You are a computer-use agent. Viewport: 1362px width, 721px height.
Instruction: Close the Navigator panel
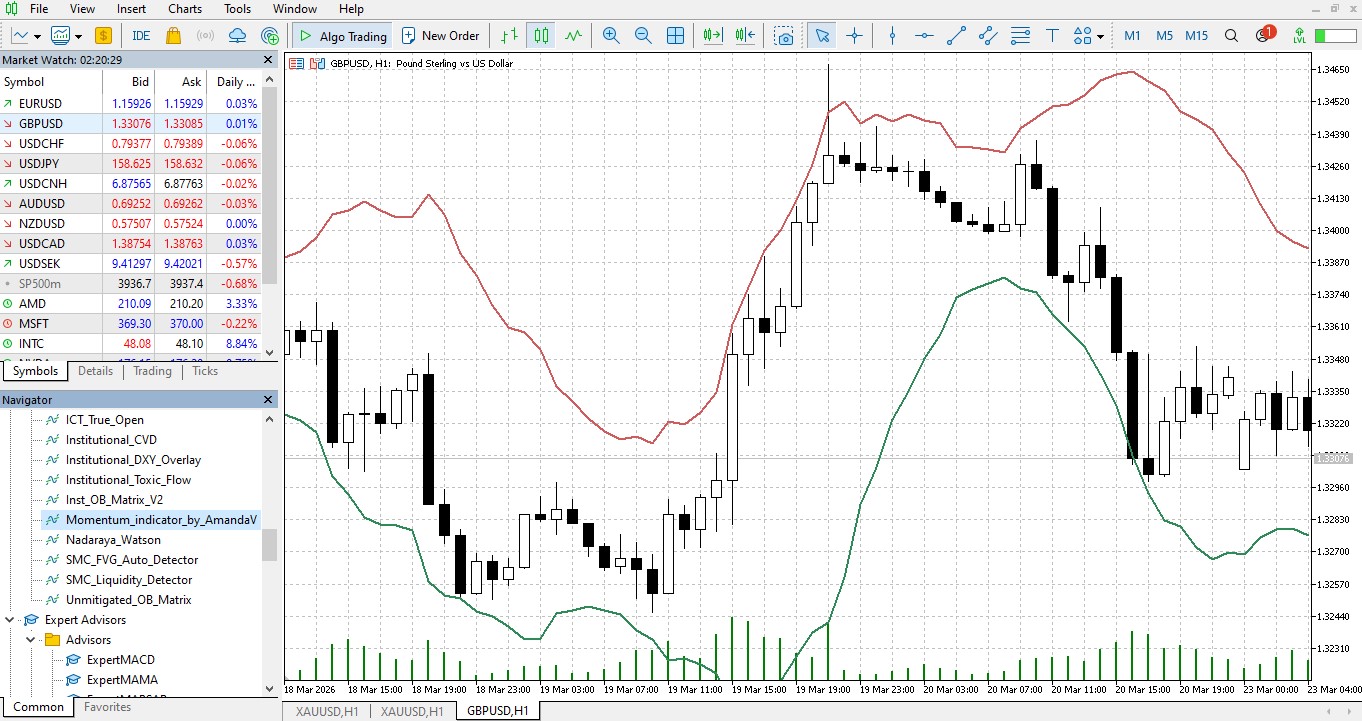point(268,400)
